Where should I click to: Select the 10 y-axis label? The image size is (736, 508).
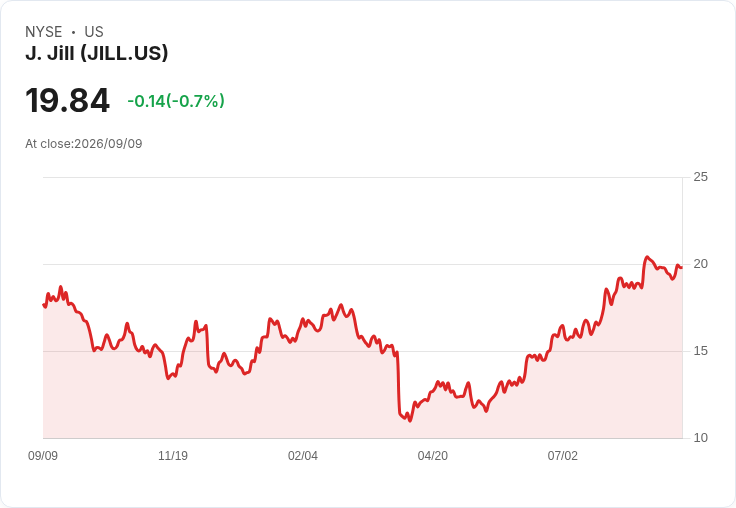coord(700,438)
